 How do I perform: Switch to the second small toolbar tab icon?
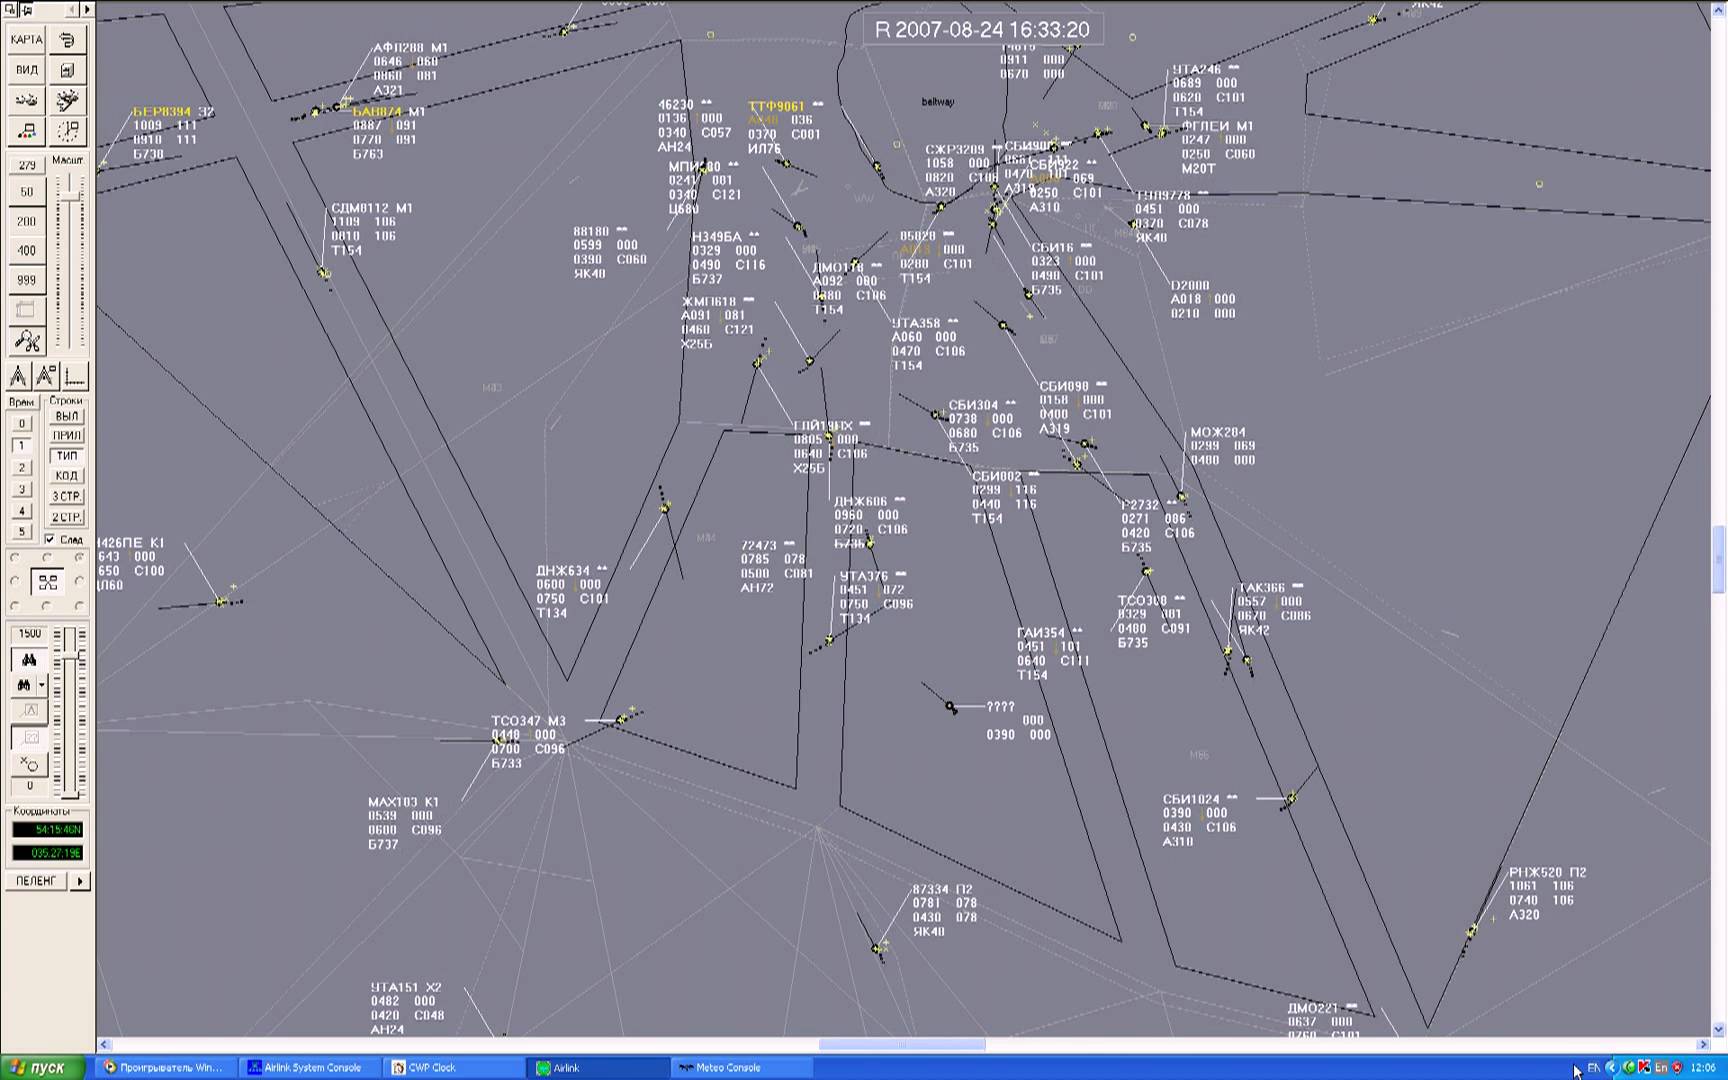click(x=27, y=9)
